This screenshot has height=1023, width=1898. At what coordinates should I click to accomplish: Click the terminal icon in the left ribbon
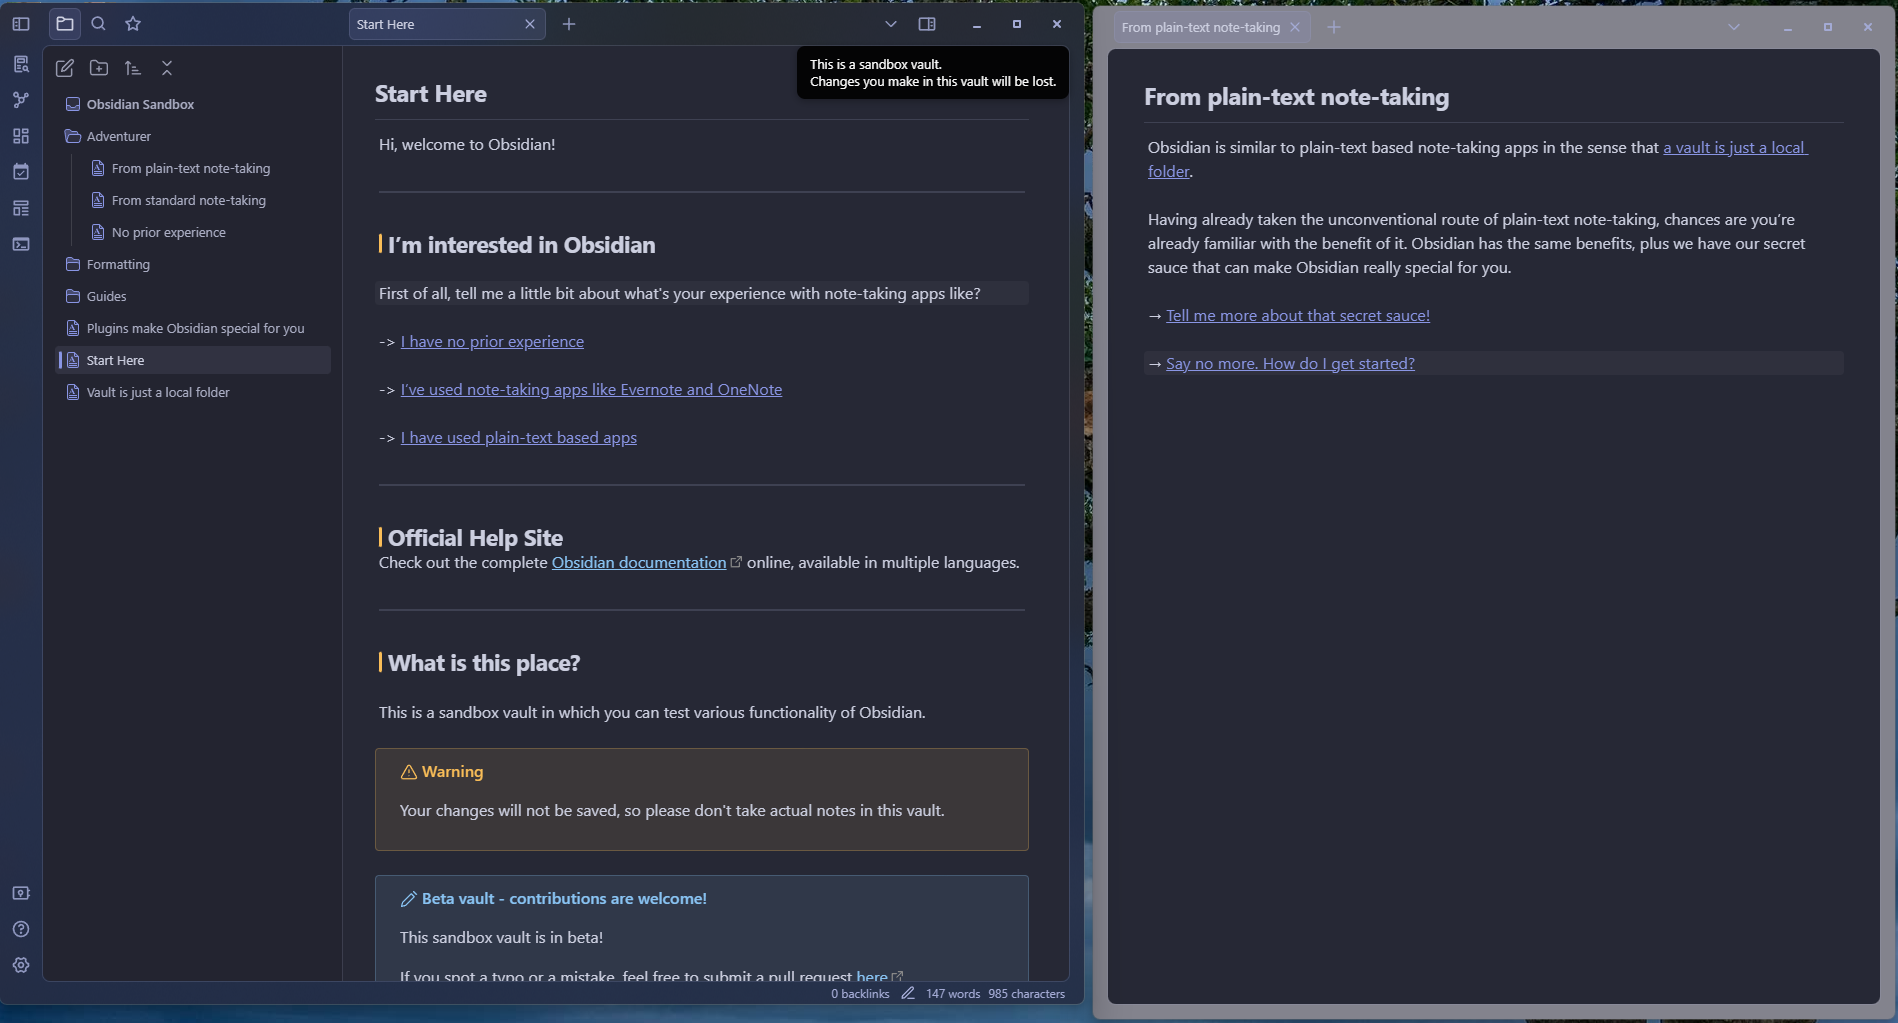21,244
